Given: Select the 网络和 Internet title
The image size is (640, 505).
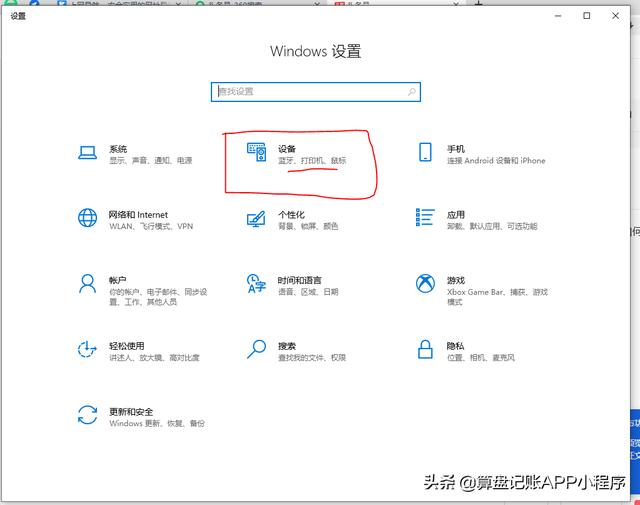Looking at the screenshot, I should tap(138, 215).
